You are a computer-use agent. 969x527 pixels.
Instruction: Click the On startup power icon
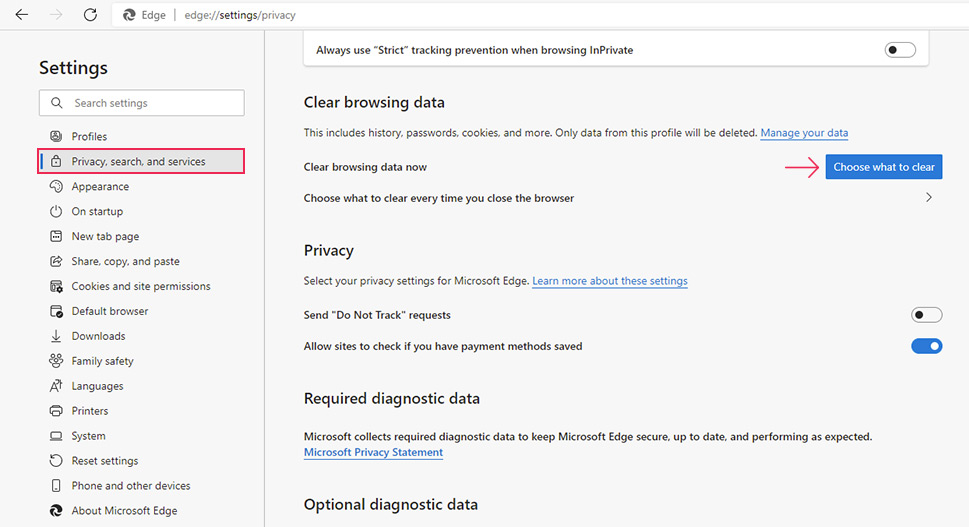[x=56, y=211]
